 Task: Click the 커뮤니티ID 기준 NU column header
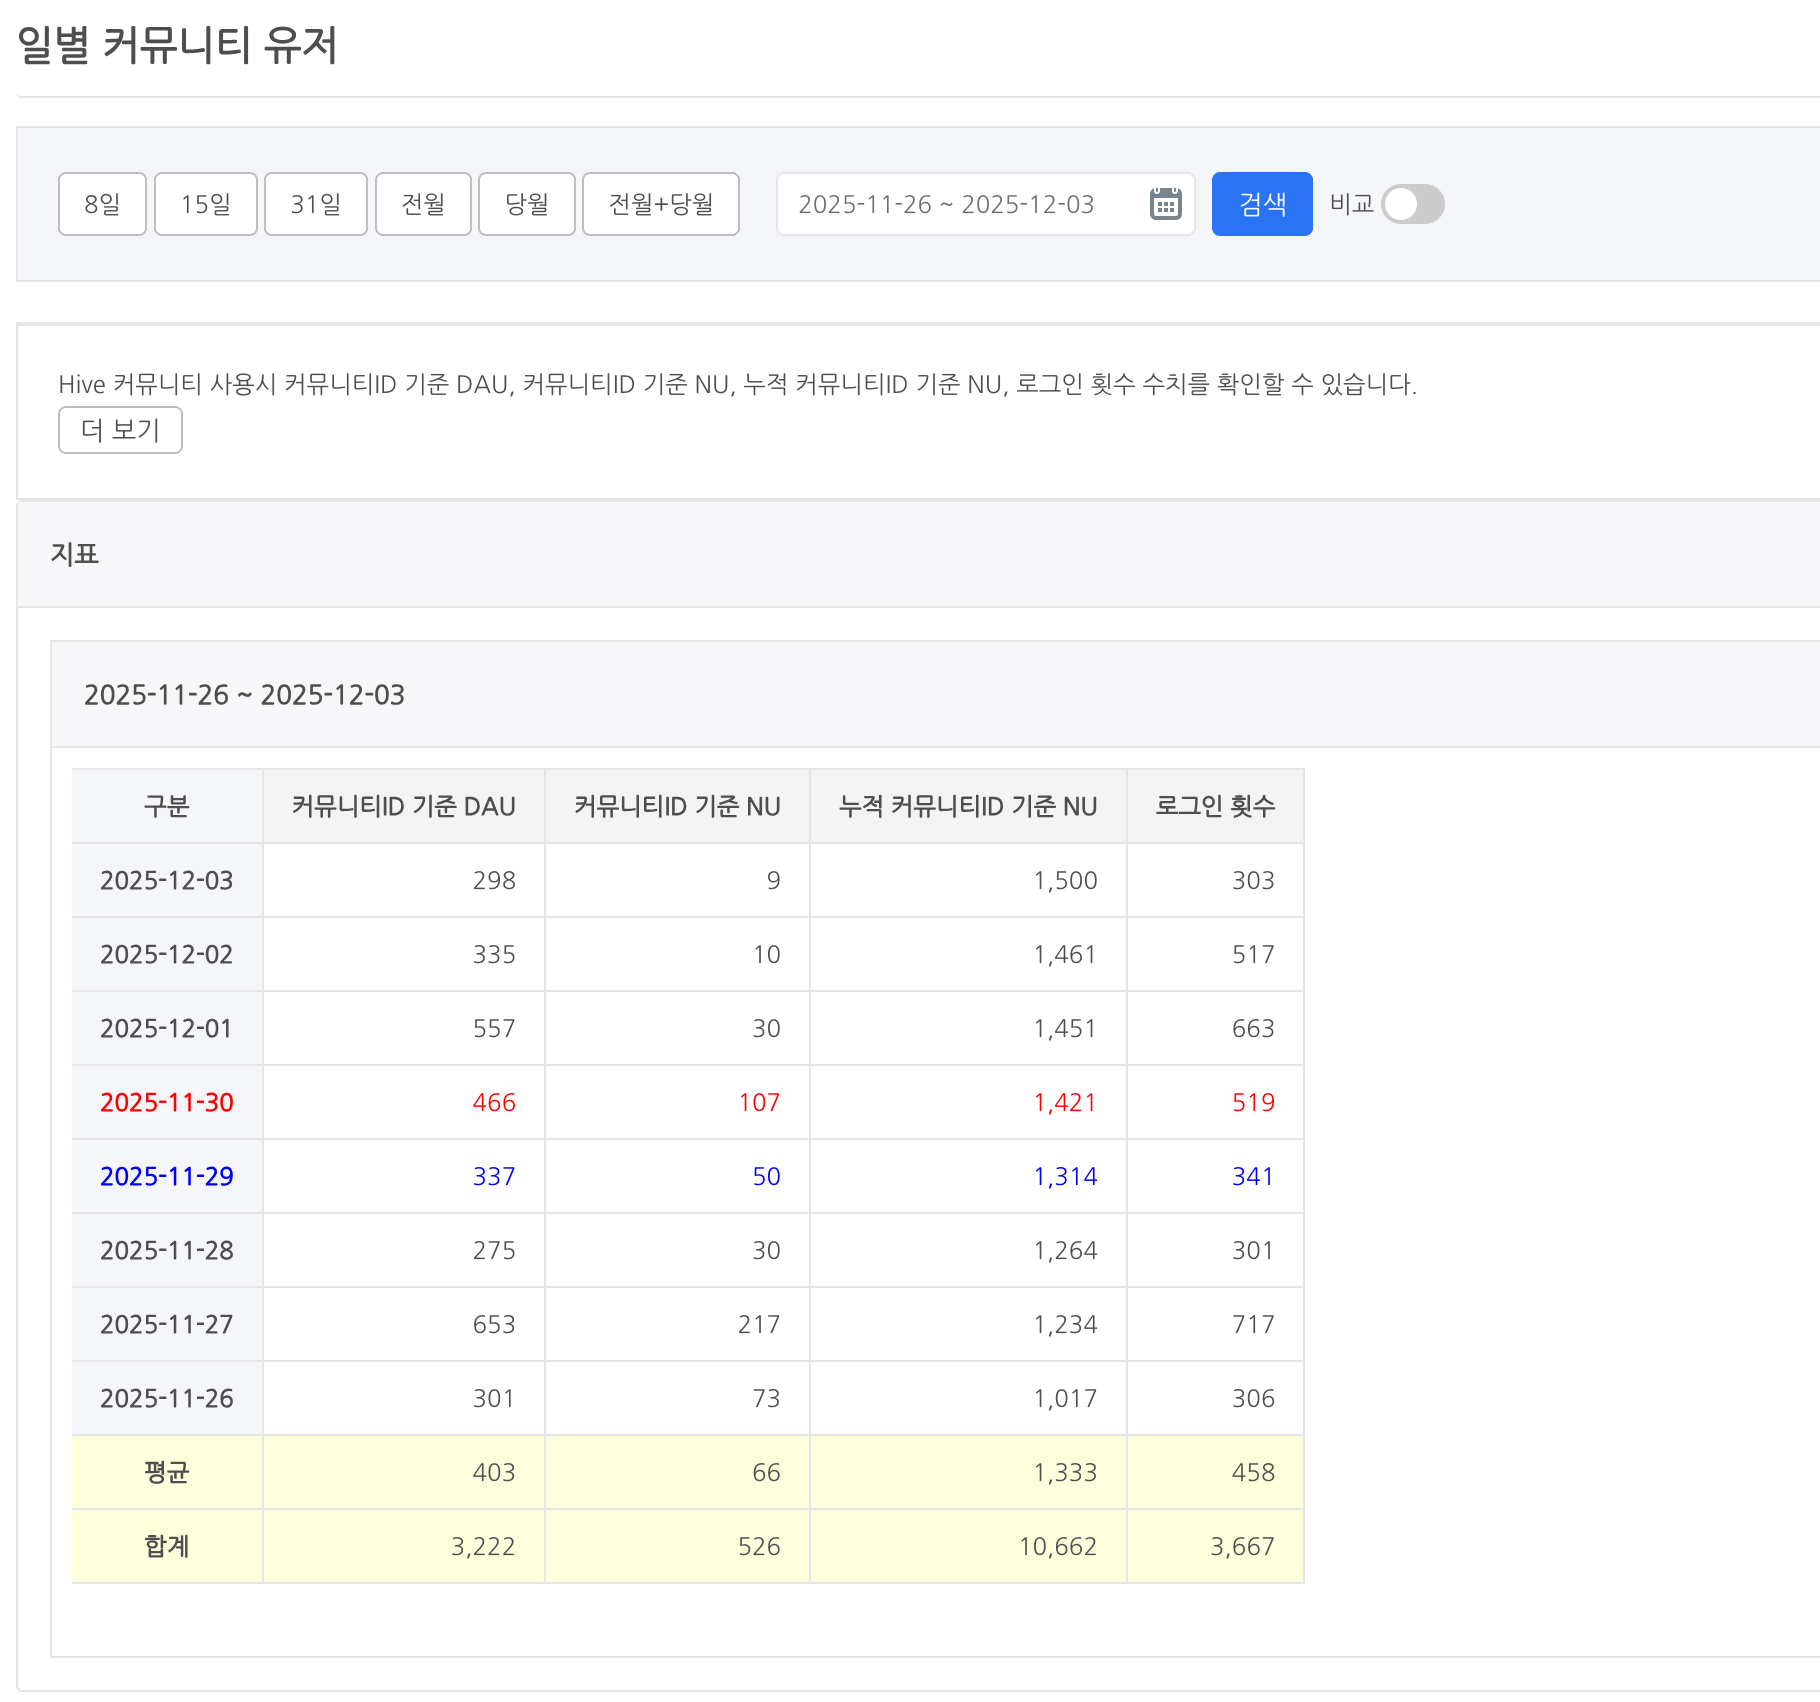[677, 806]
